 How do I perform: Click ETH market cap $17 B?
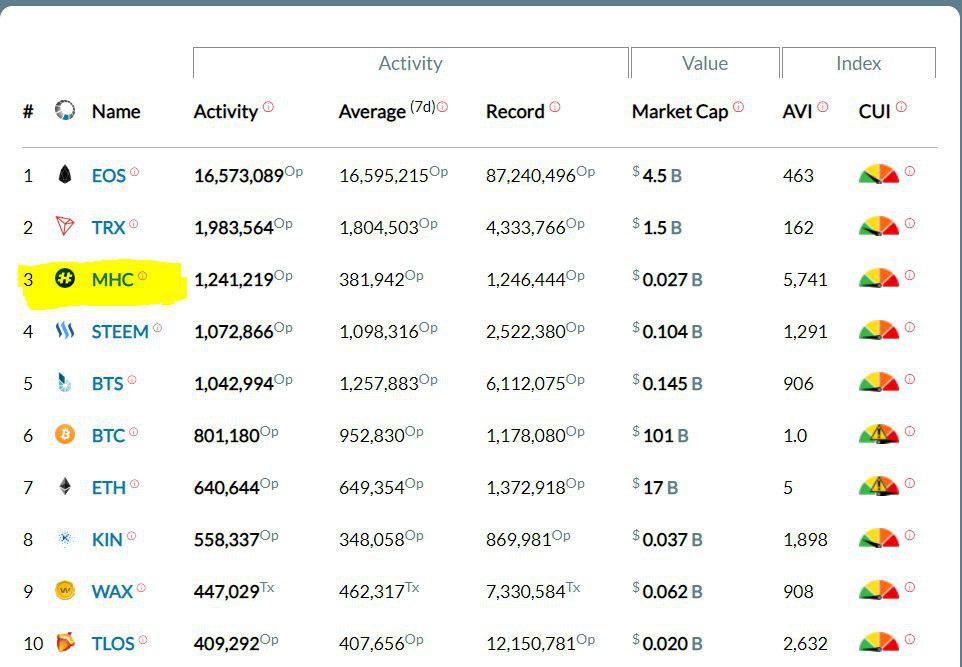tap(656, 488)
